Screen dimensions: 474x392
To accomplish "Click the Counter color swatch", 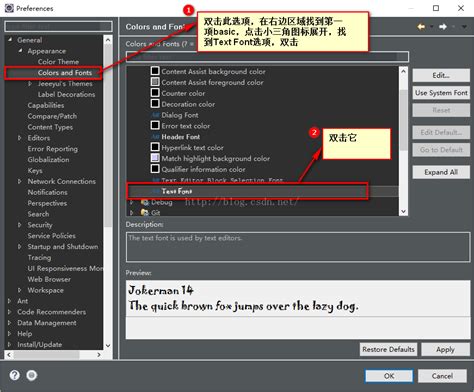I will coord(155,93).
